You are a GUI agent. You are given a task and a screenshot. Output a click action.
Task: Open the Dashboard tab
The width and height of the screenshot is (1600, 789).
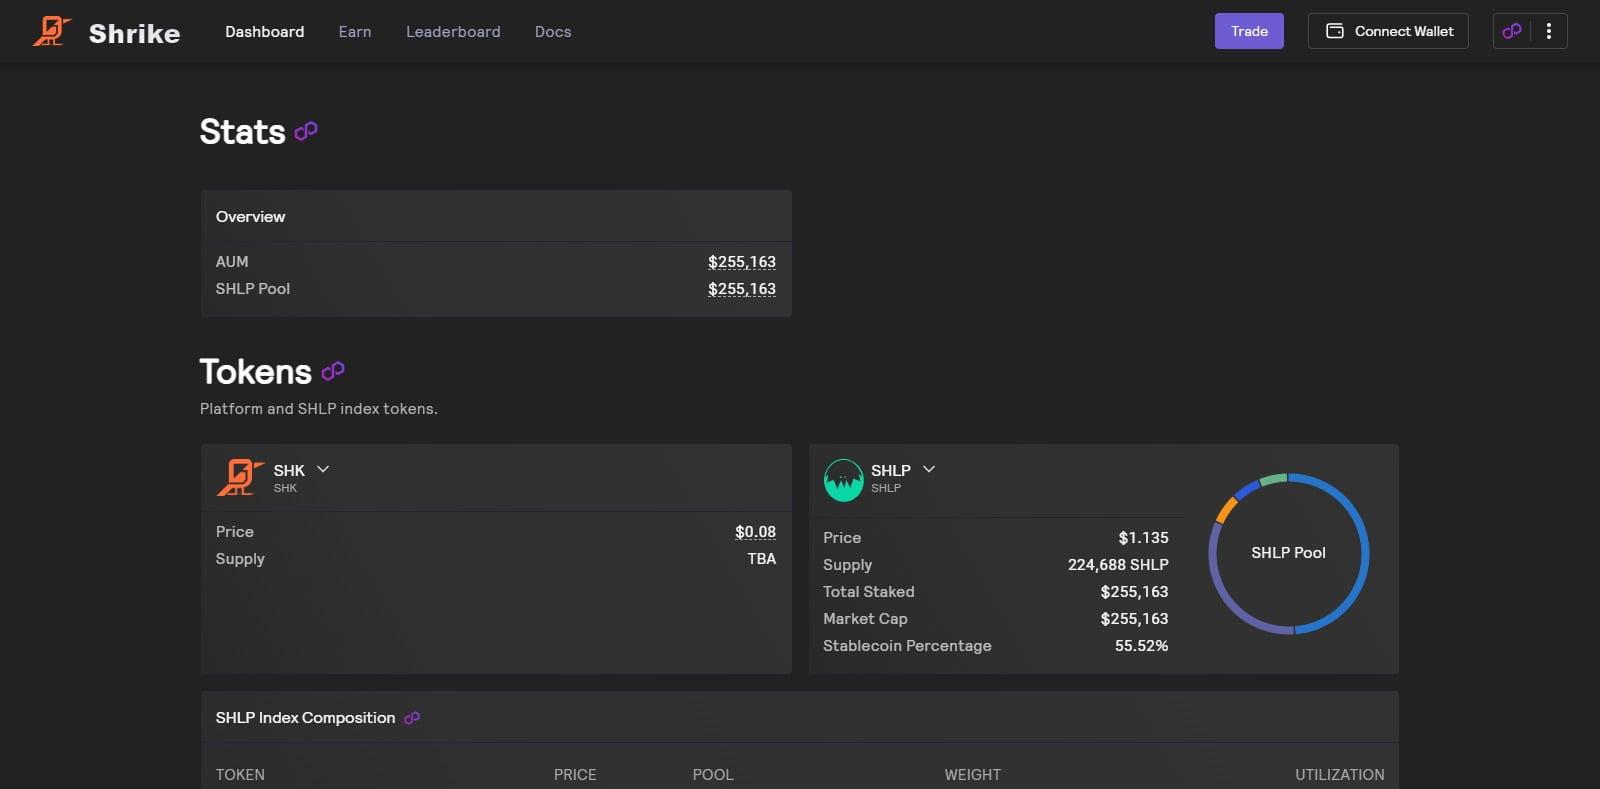[x=264, y=32]
